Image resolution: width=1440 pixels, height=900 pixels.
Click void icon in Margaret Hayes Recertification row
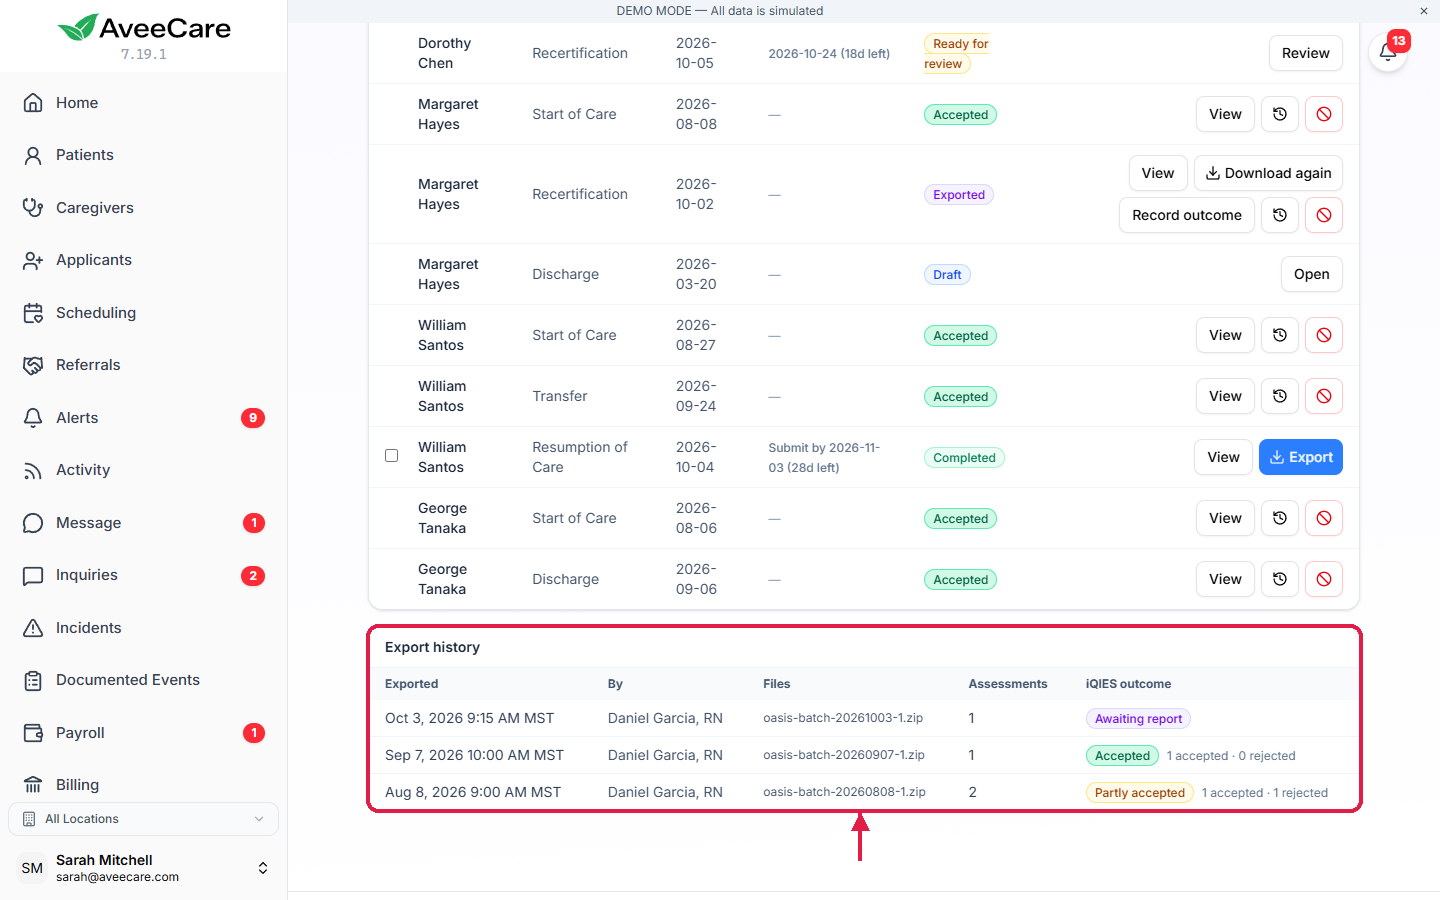1324,215
